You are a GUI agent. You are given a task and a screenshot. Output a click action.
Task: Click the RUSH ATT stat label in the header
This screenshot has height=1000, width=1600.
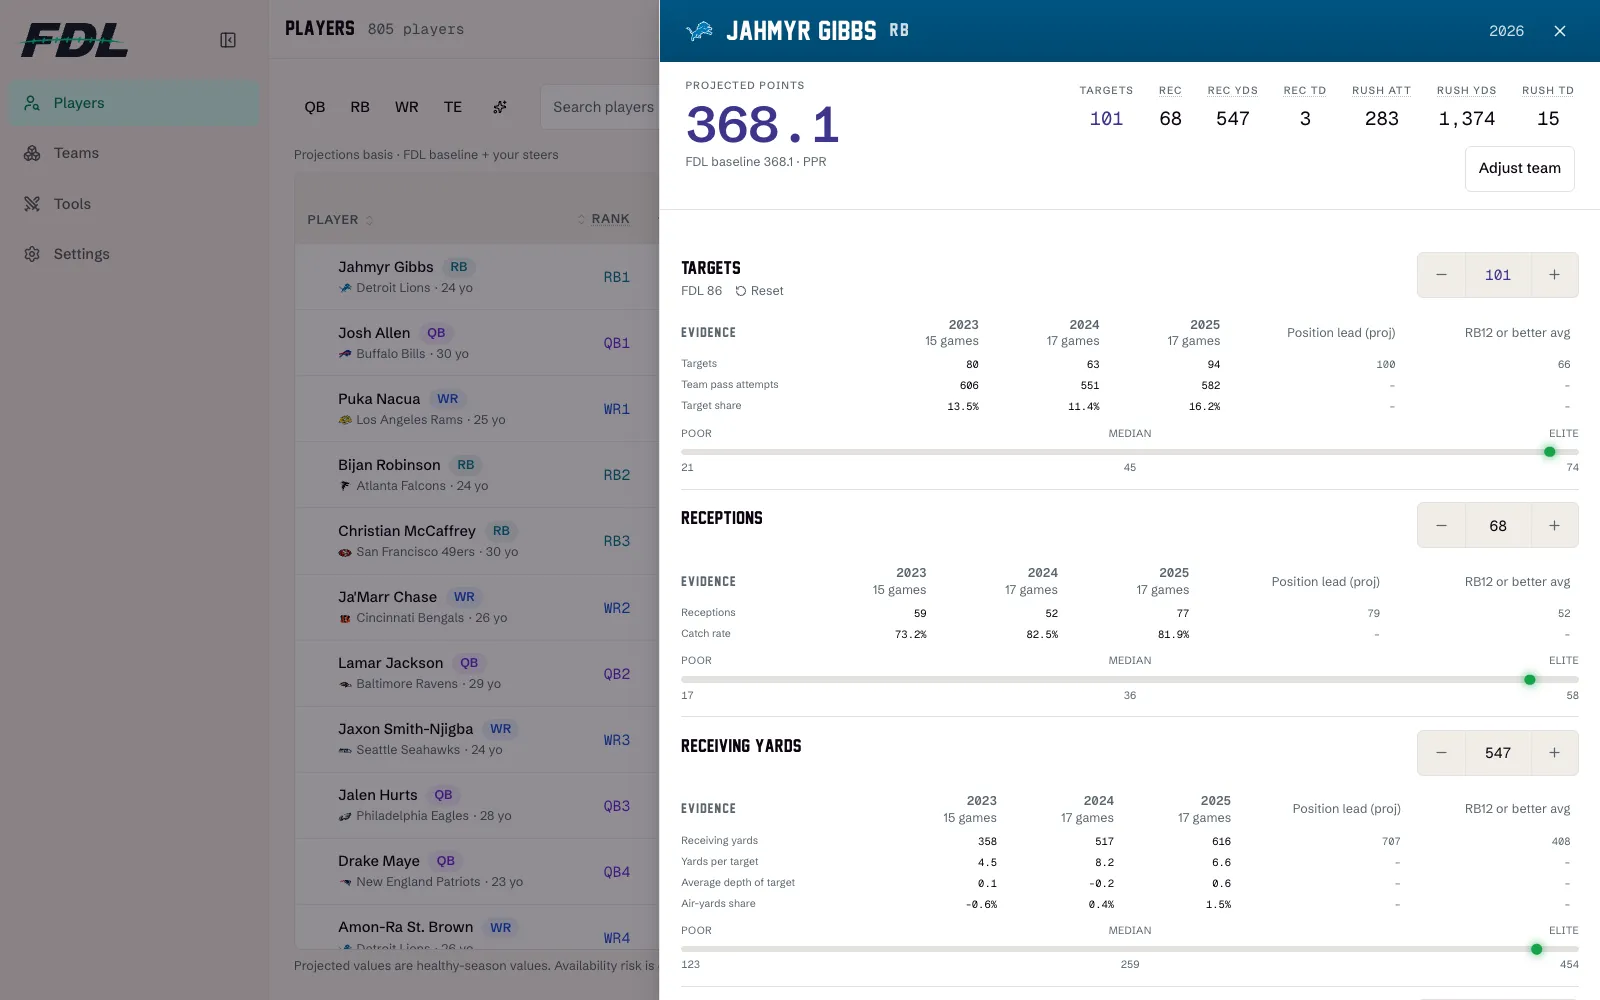[1382, 90]
